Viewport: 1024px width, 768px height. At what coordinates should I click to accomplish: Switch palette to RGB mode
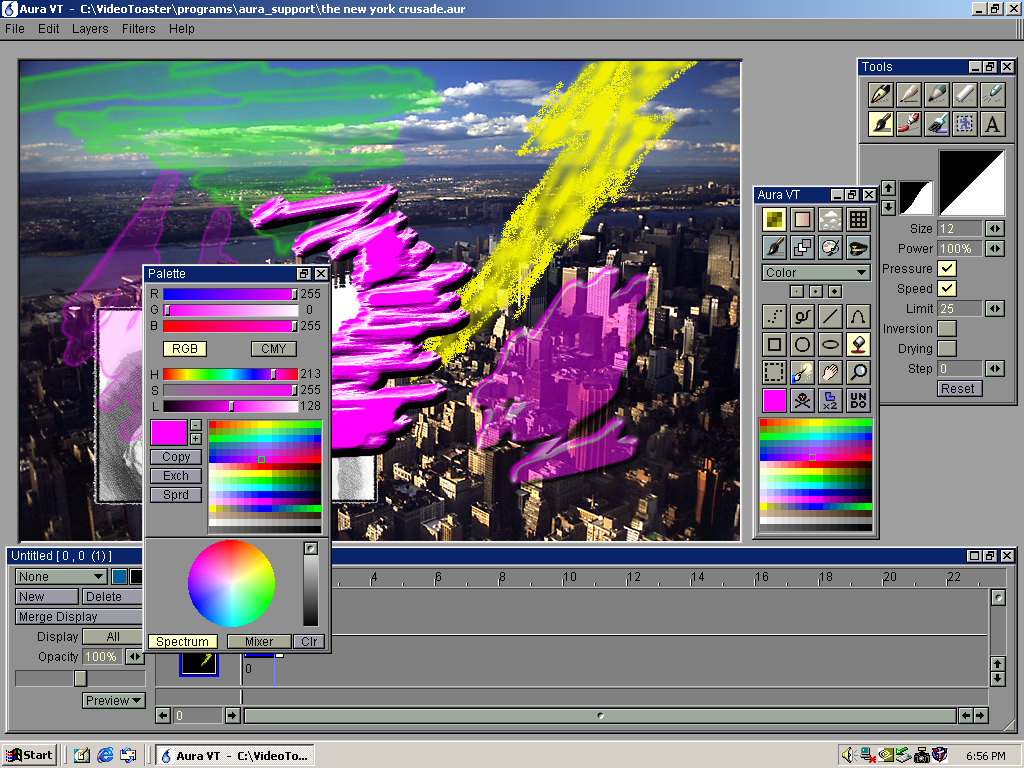point(185,349)
